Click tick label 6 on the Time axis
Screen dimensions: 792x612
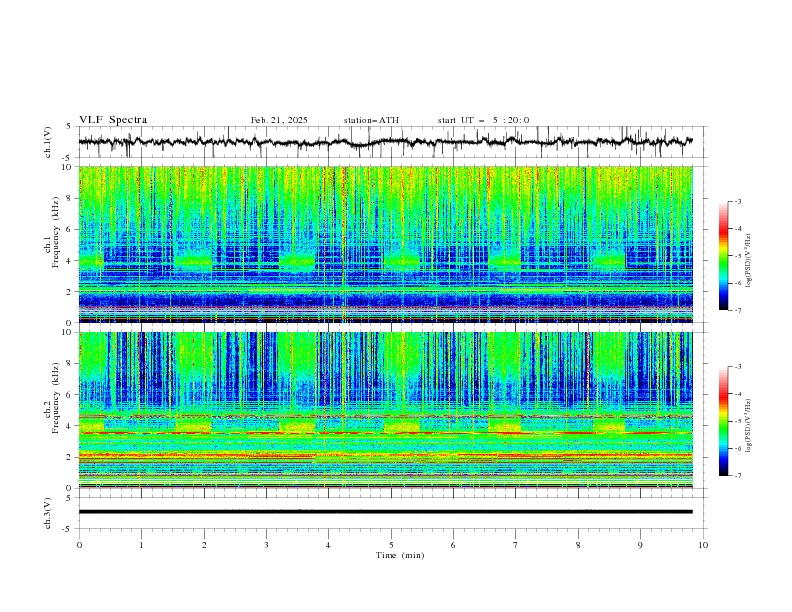point(453,545)
